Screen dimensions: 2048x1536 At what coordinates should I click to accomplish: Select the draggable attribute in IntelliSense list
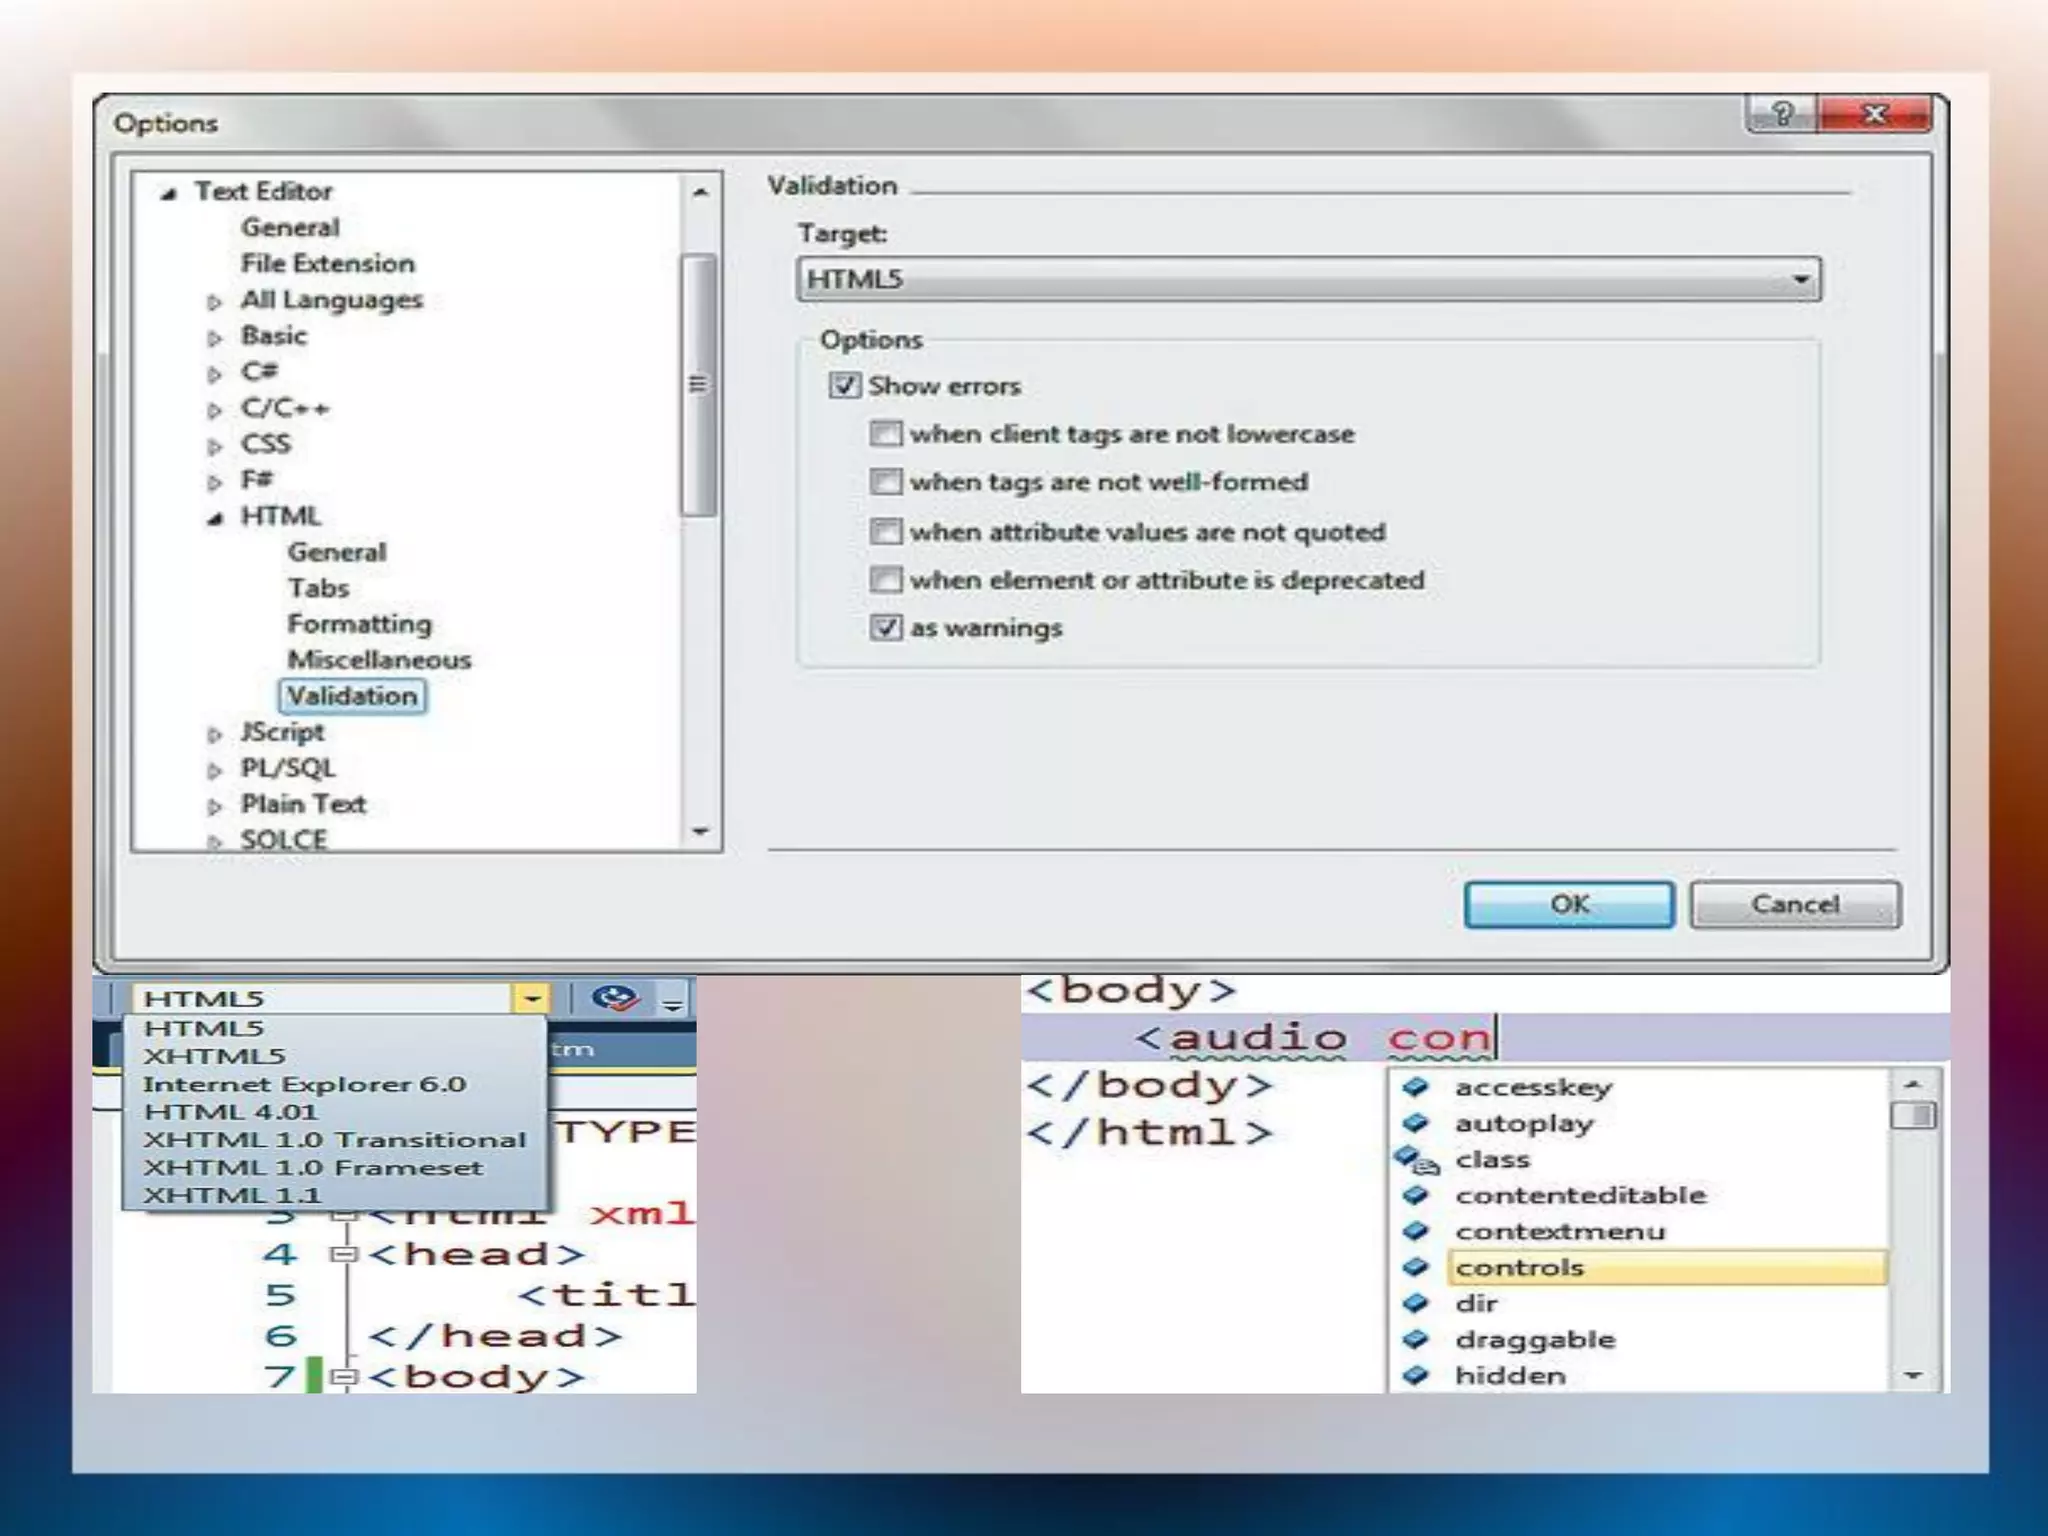[x=1535, y=1340]
